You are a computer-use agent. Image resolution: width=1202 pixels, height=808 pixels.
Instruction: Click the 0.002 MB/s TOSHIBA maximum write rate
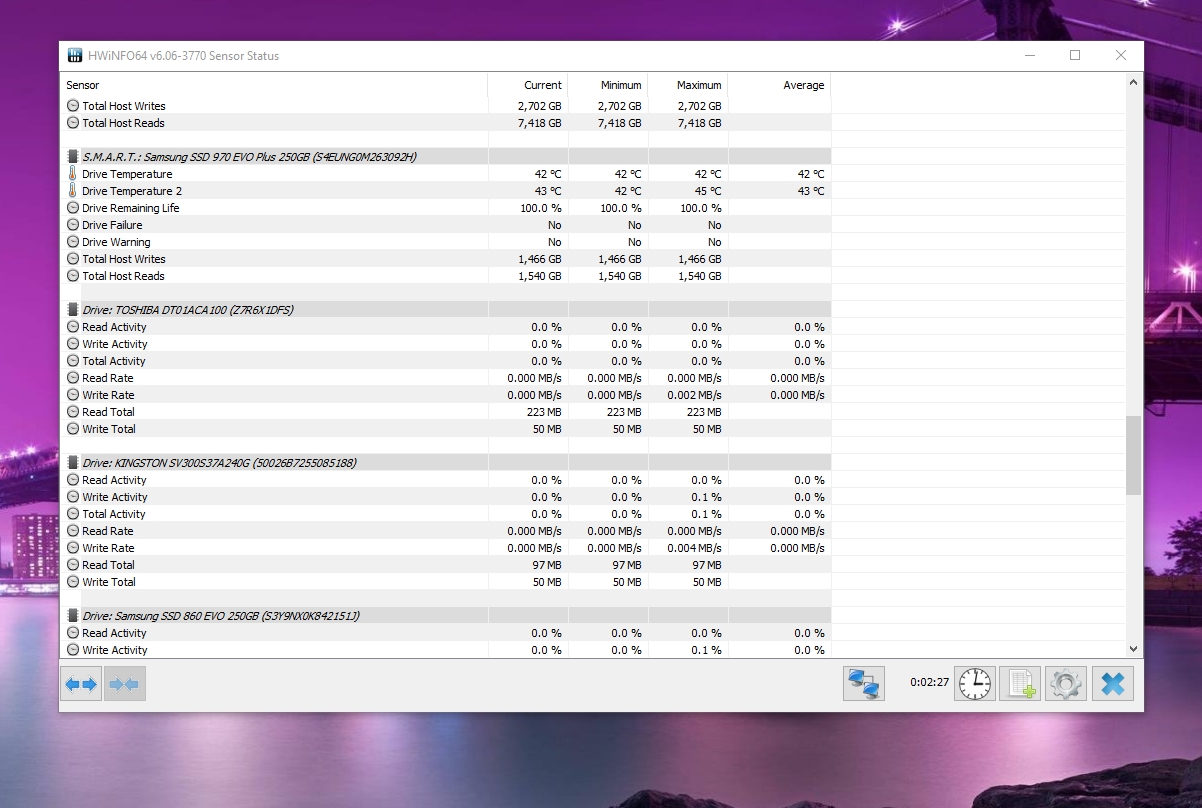click(x=694, y=395)
